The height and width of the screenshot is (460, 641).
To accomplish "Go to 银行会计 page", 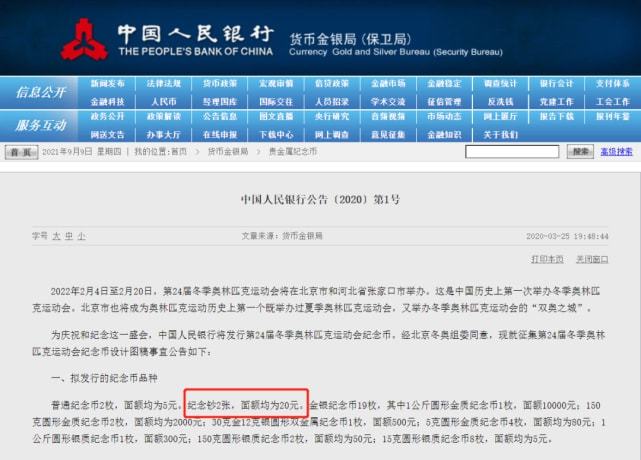I will coord(556,84).
